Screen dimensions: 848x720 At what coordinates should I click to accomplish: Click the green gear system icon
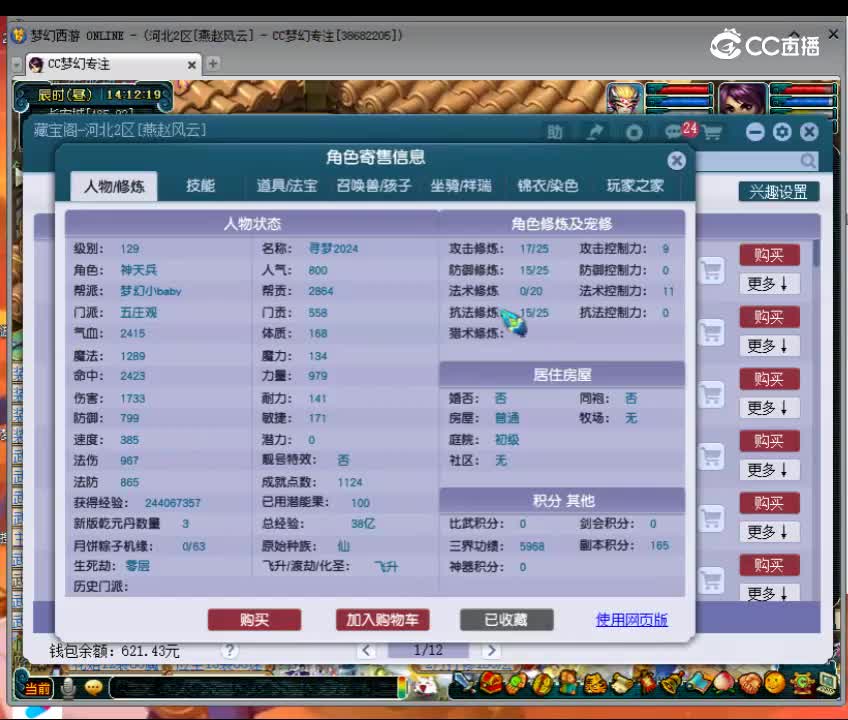click(801, 683)
